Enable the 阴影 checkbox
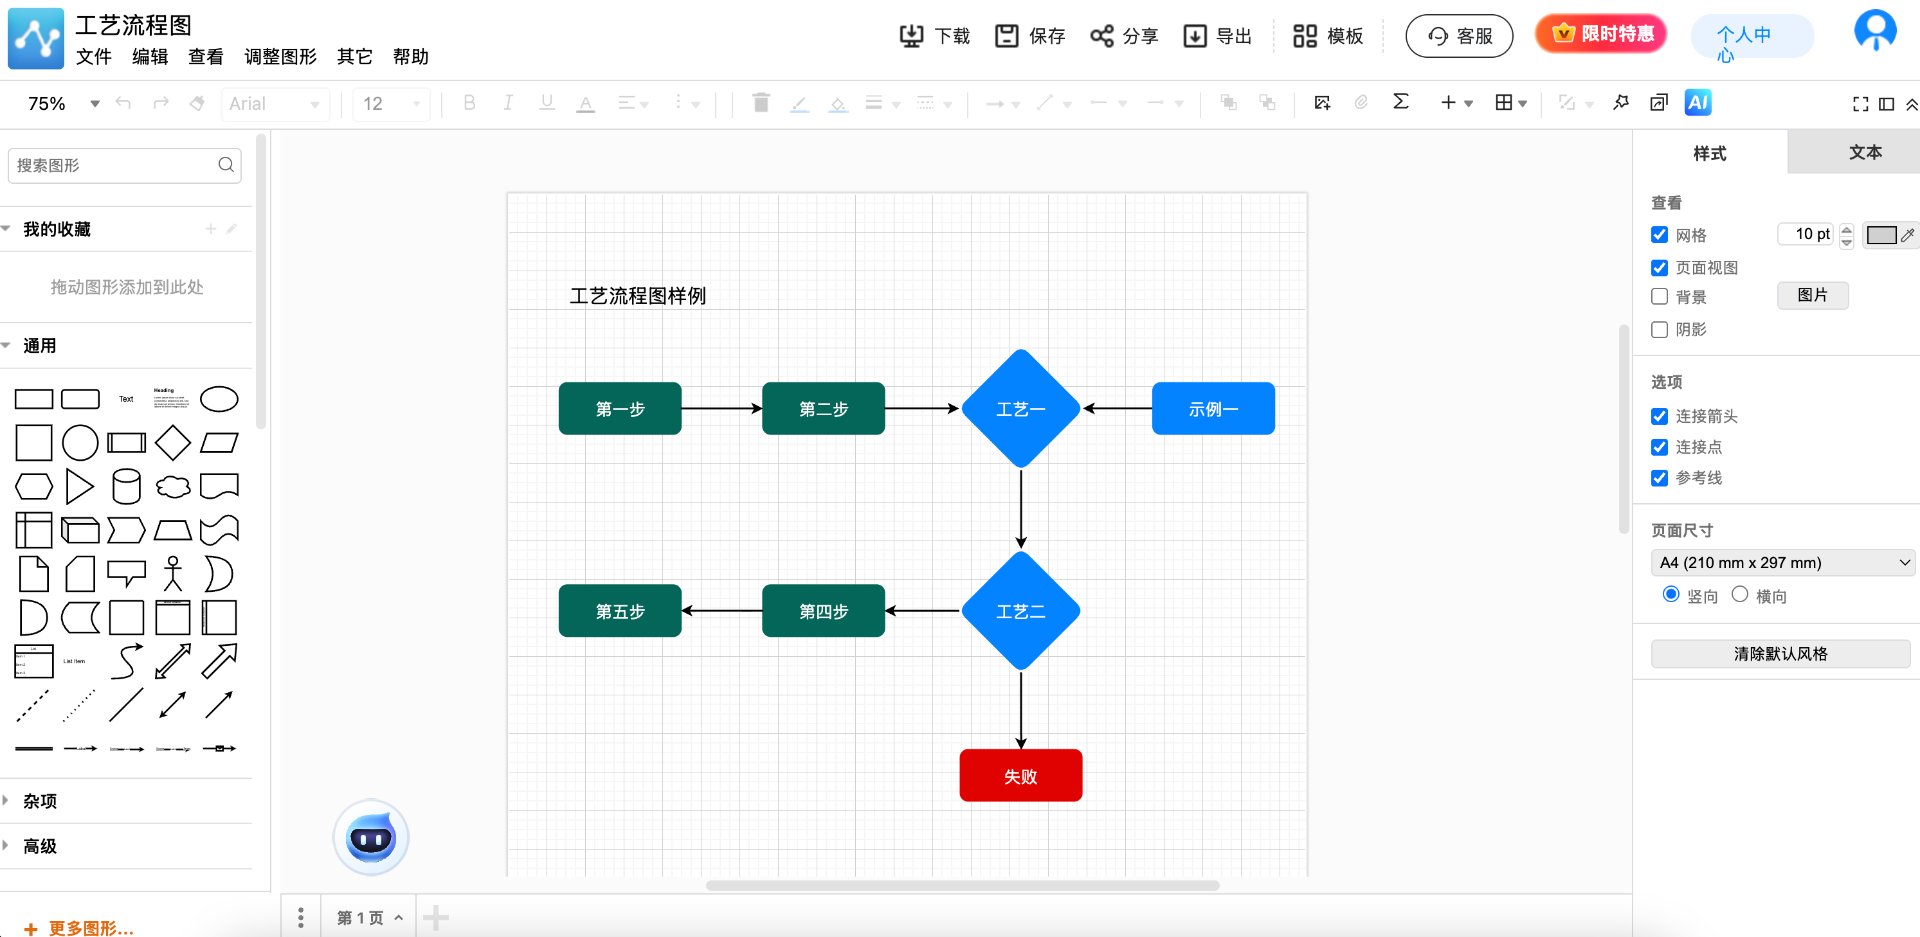 point(1660,329)
